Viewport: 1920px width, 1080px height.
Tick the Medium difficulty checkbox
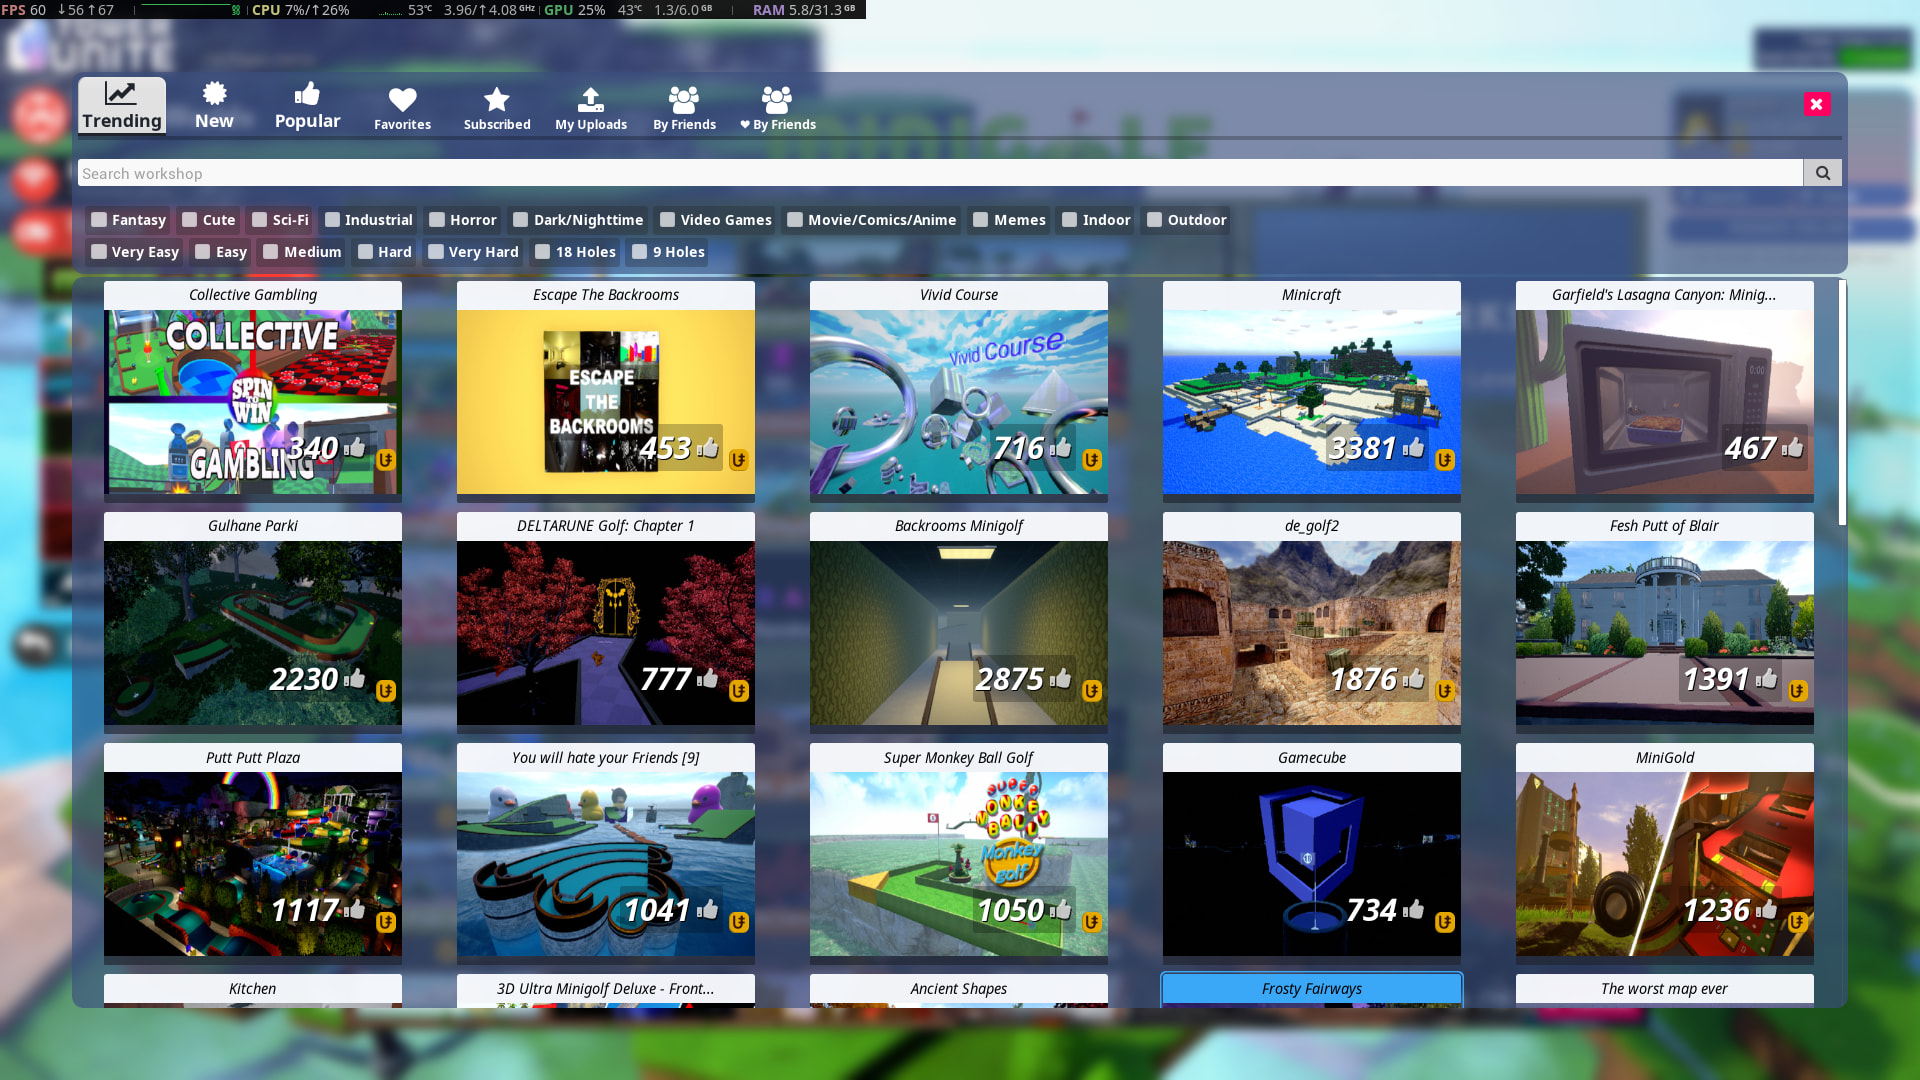click(270, 252)
